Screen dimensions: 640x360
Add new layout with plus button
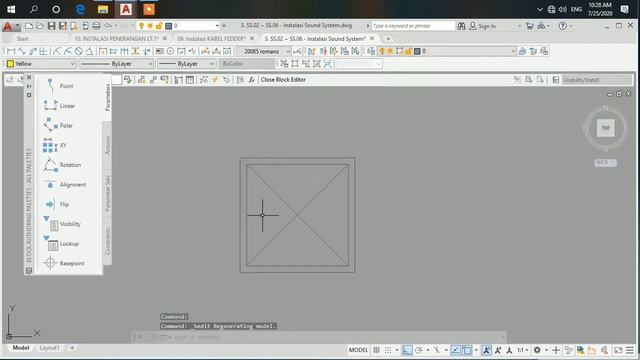(x=72, y=348)
